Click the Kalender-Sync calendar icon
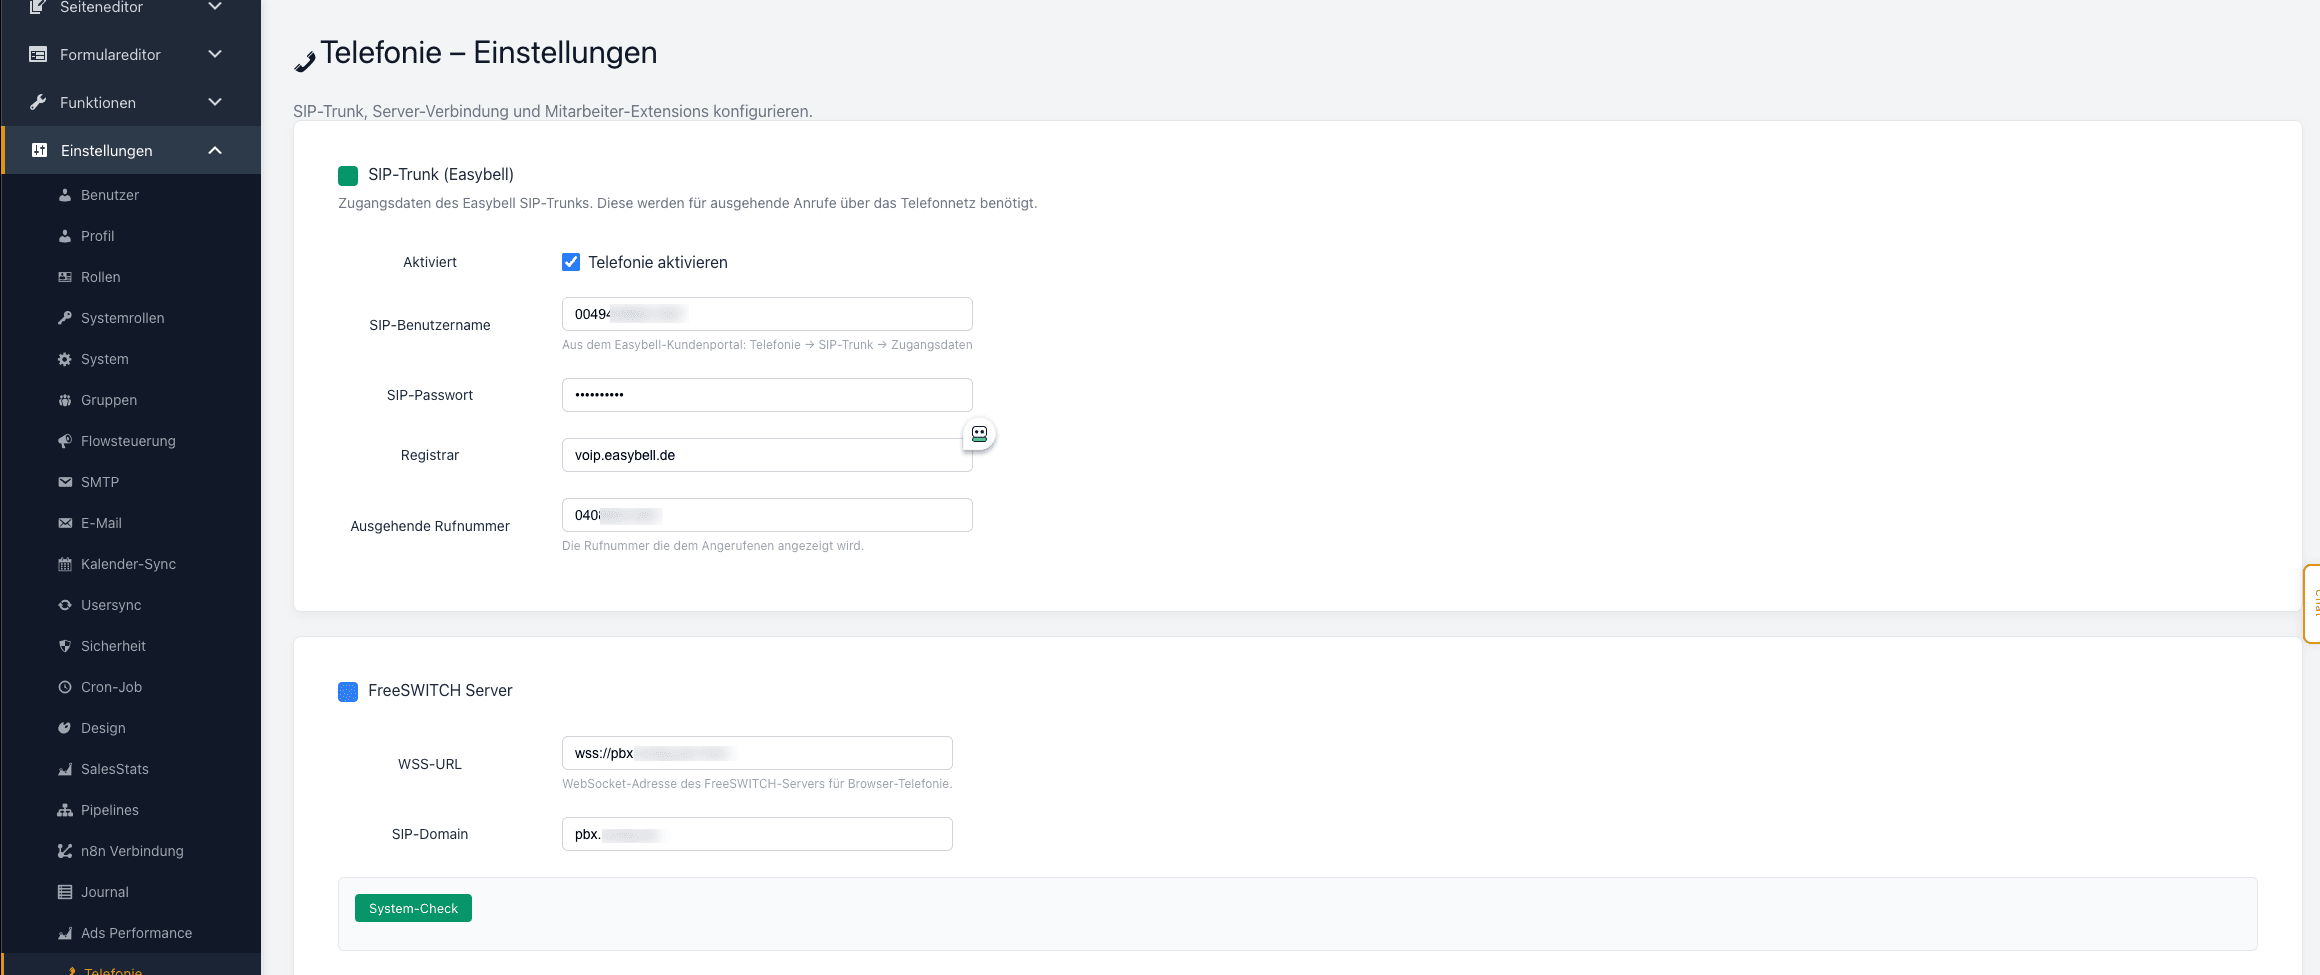Screen dimensions: 2320x975 click(x=65, y=564)
